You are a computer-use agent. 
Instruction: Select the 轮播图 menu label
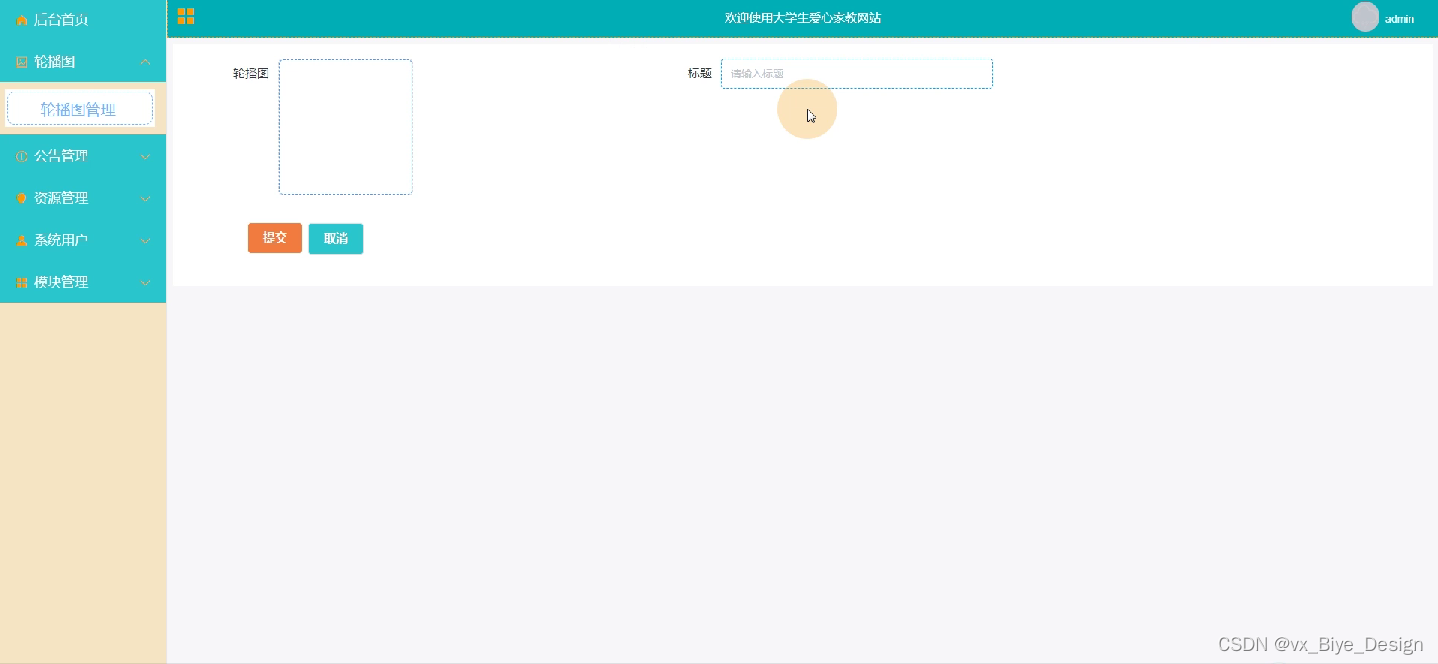coord(55,62)
